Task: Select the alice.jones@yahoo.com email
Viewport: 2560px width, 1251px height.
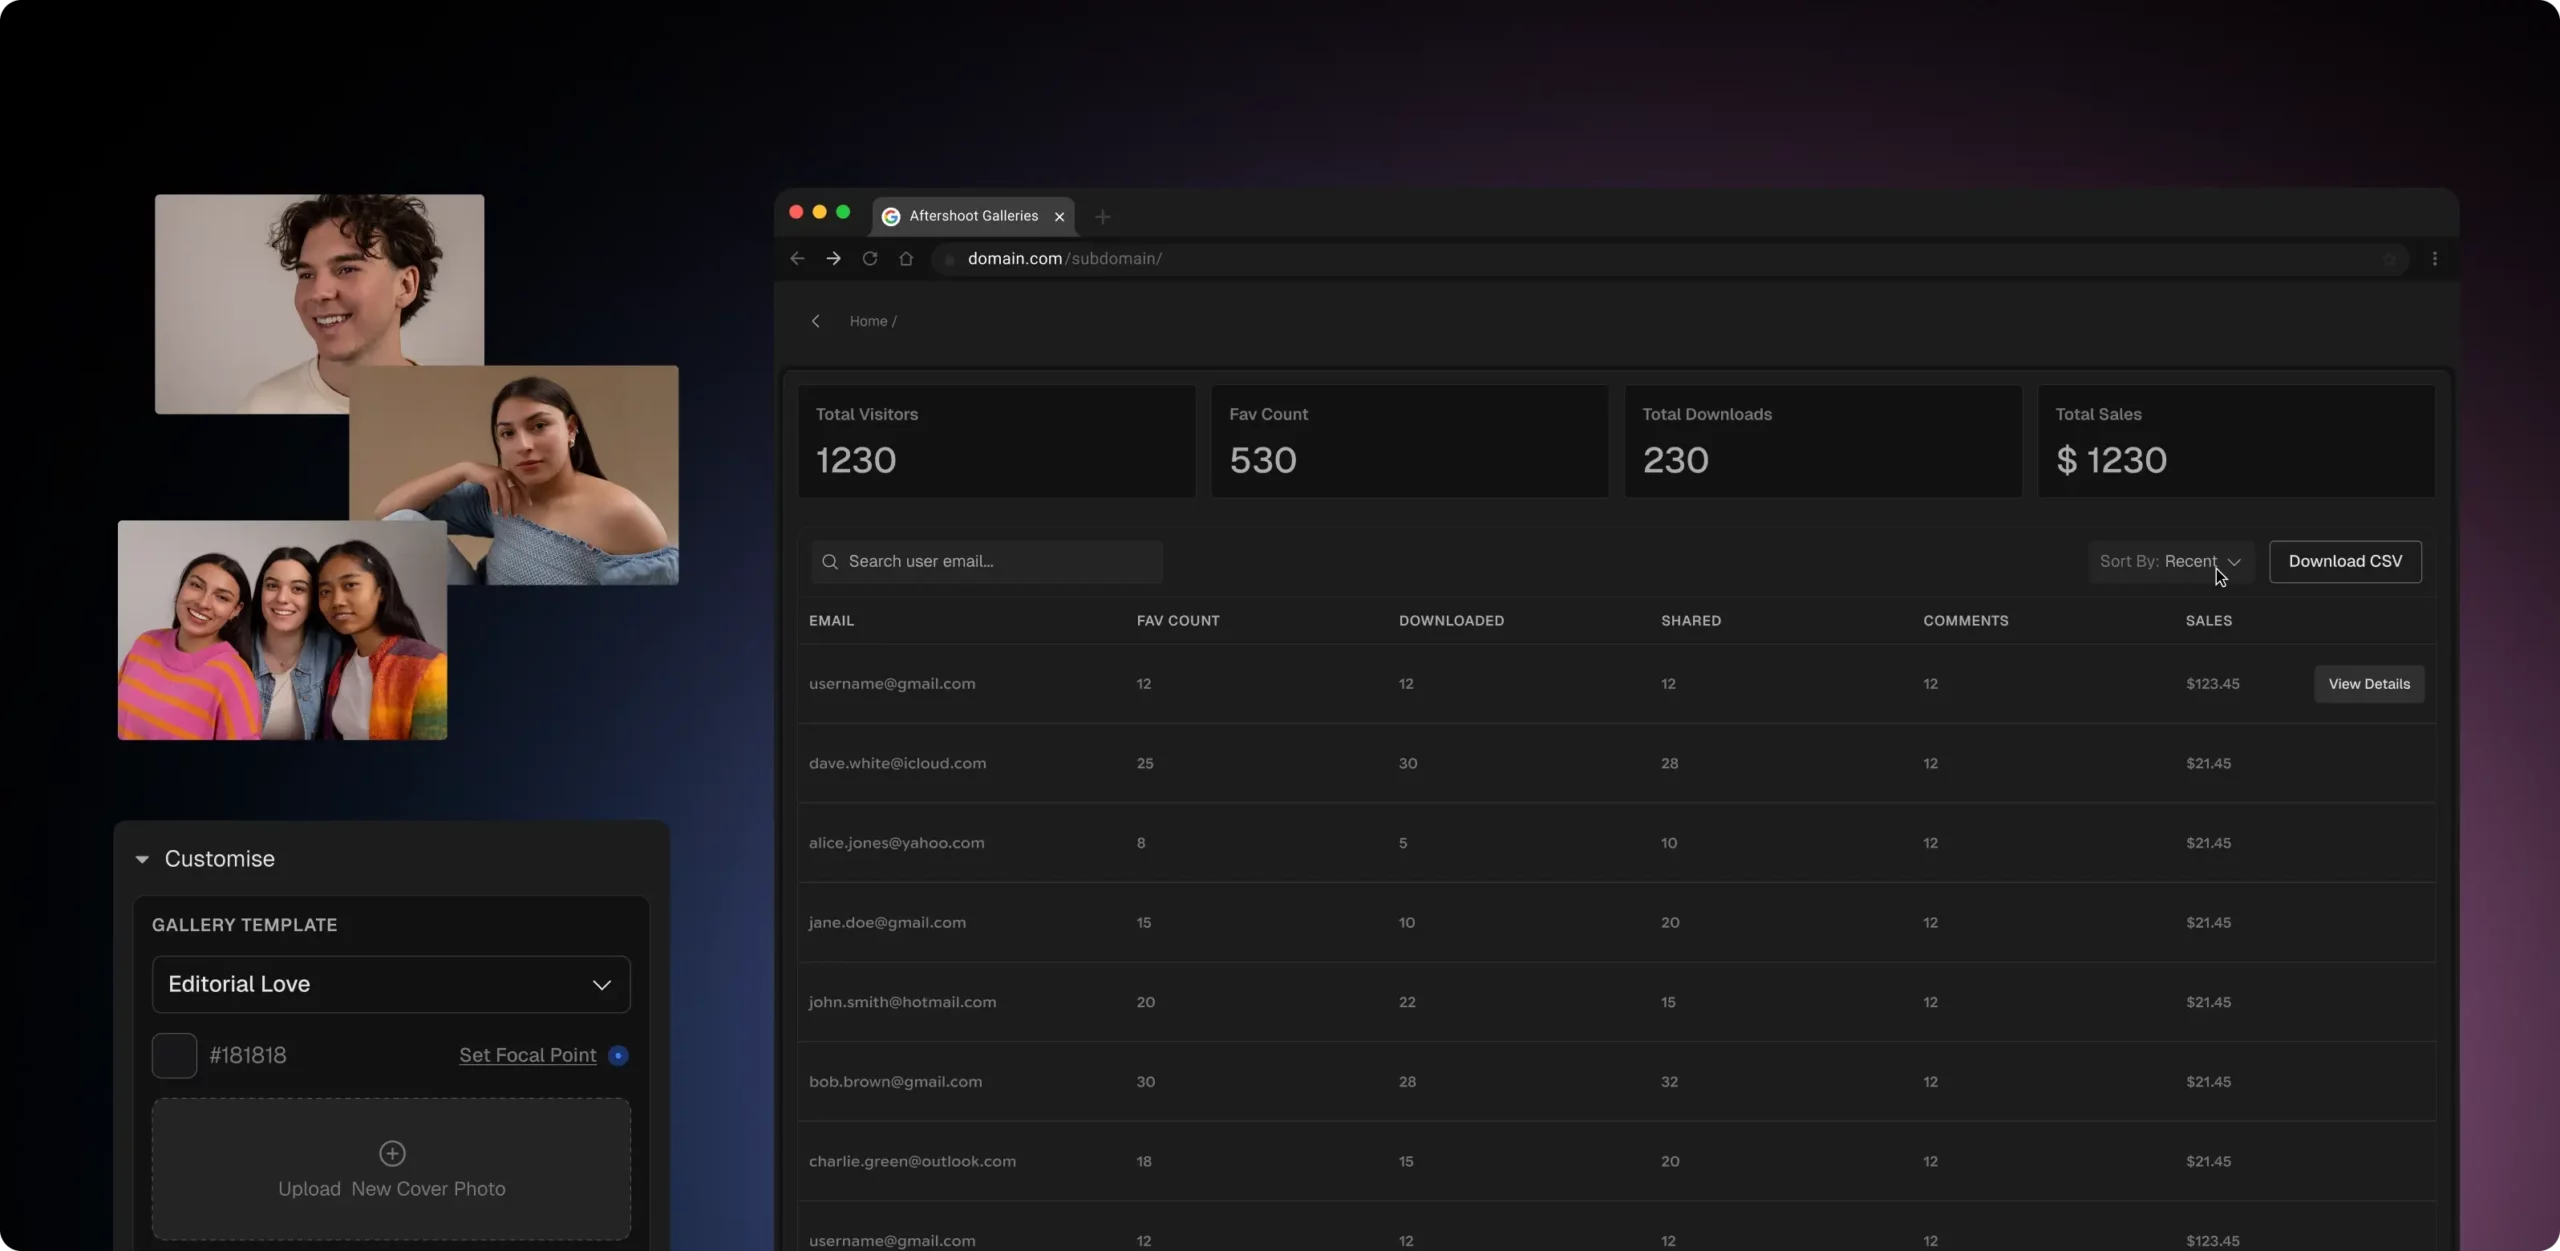Action: point(896,843)
